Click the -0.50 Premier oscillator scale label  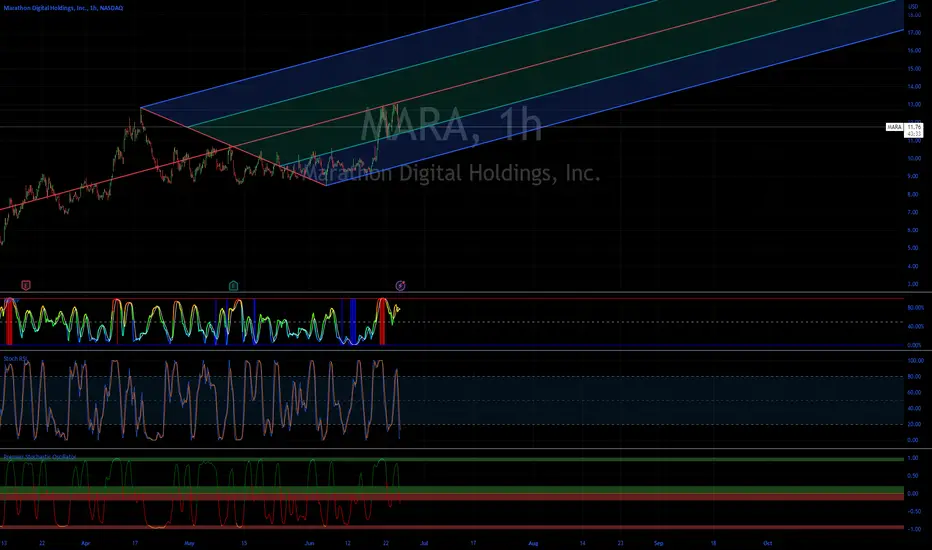click(914, 511)
